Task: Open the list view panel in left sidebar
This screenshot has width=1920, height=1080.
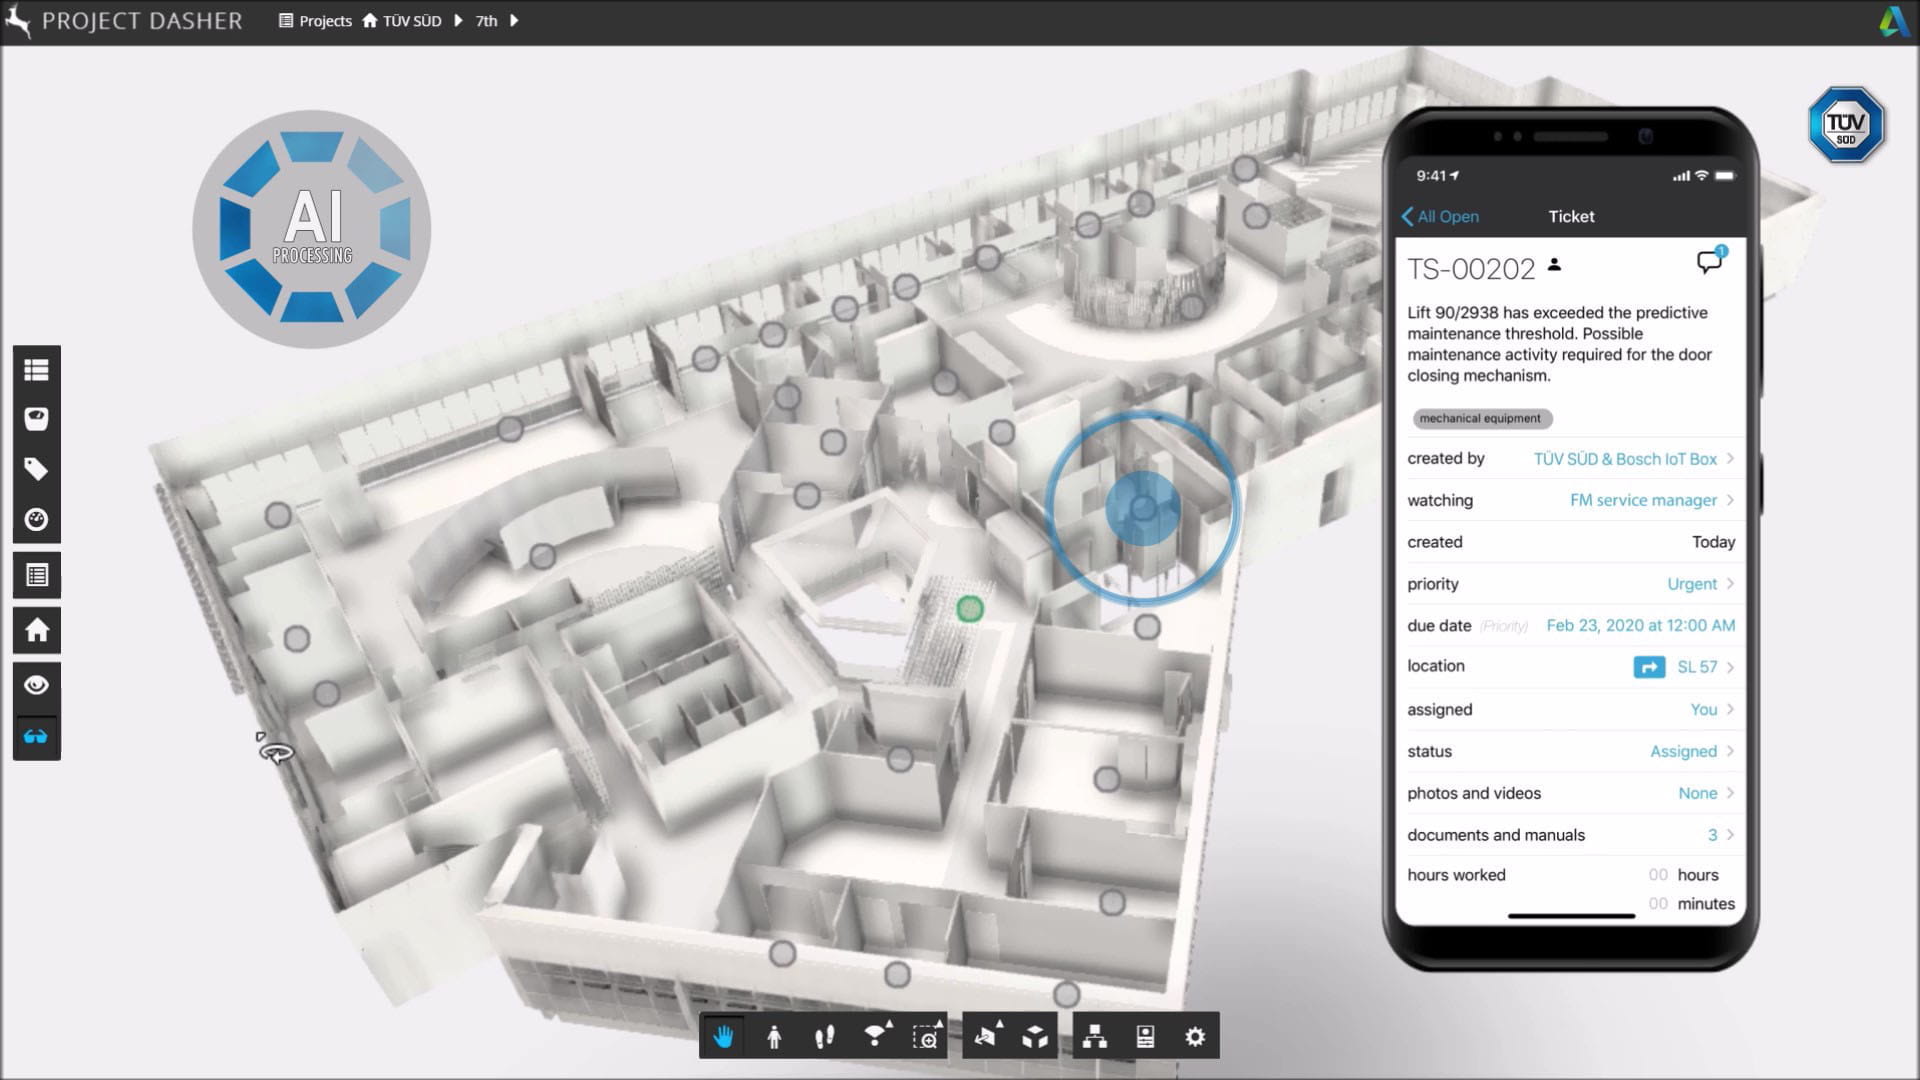Action: click(37, 370)
